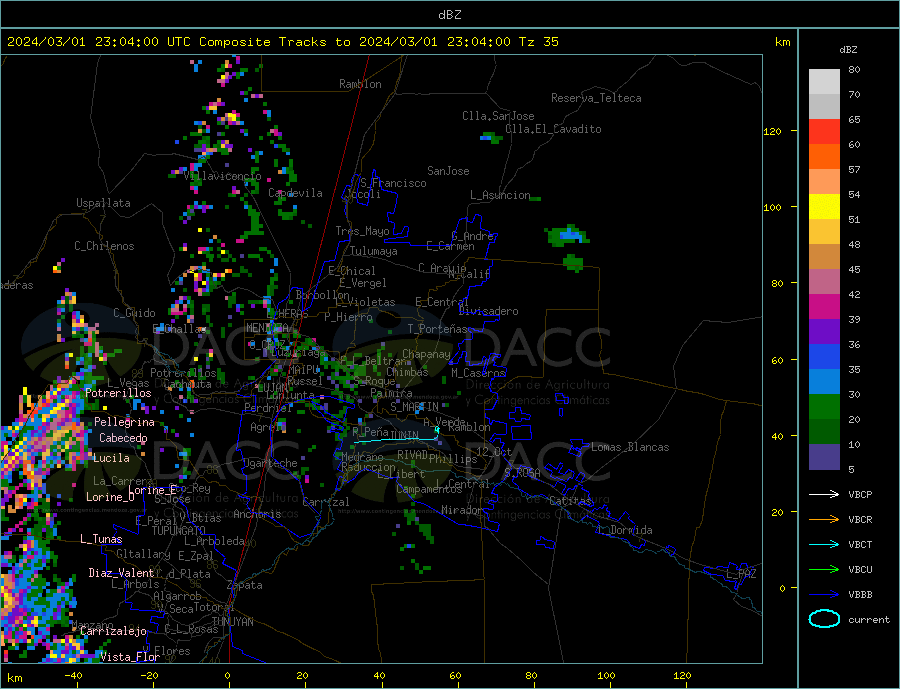Click the Cabecedo place label
The height and width of the screenshot is (689, 900).
click(123, 438)
